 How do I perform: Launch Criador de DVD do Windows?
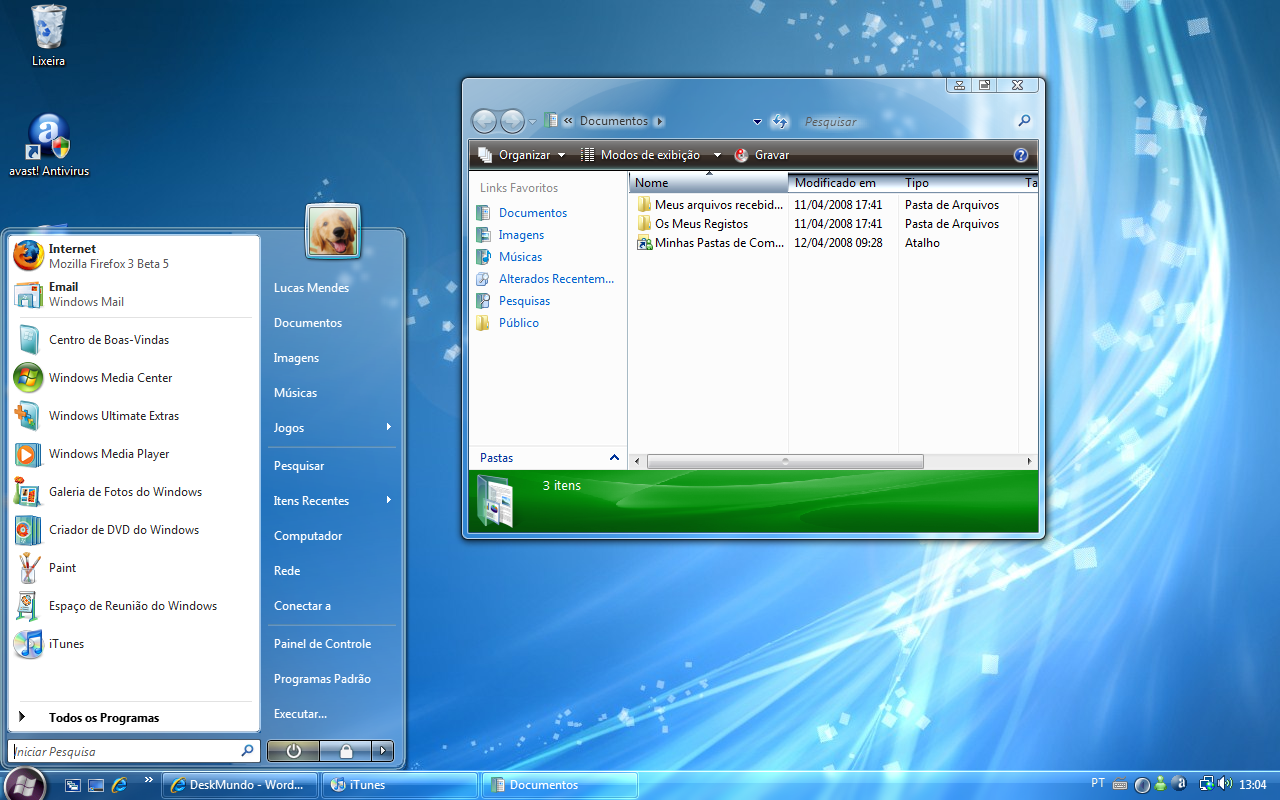click(133, 530)
